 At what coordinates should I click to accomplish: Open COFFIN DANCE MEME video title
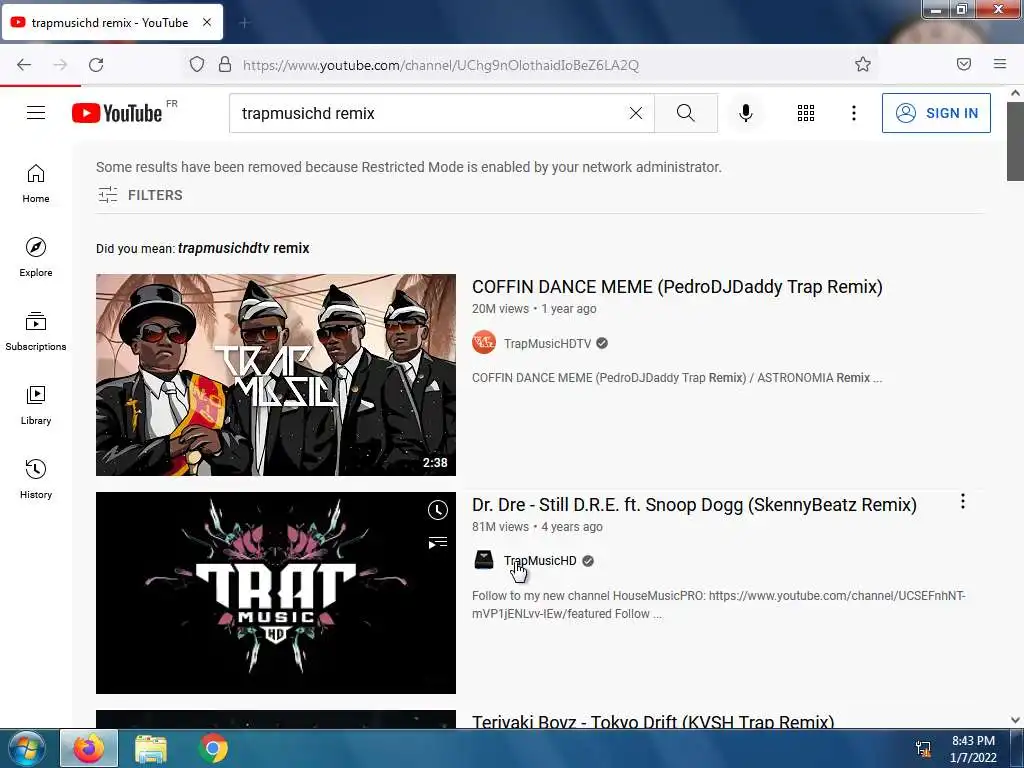(x=677, y=287)
